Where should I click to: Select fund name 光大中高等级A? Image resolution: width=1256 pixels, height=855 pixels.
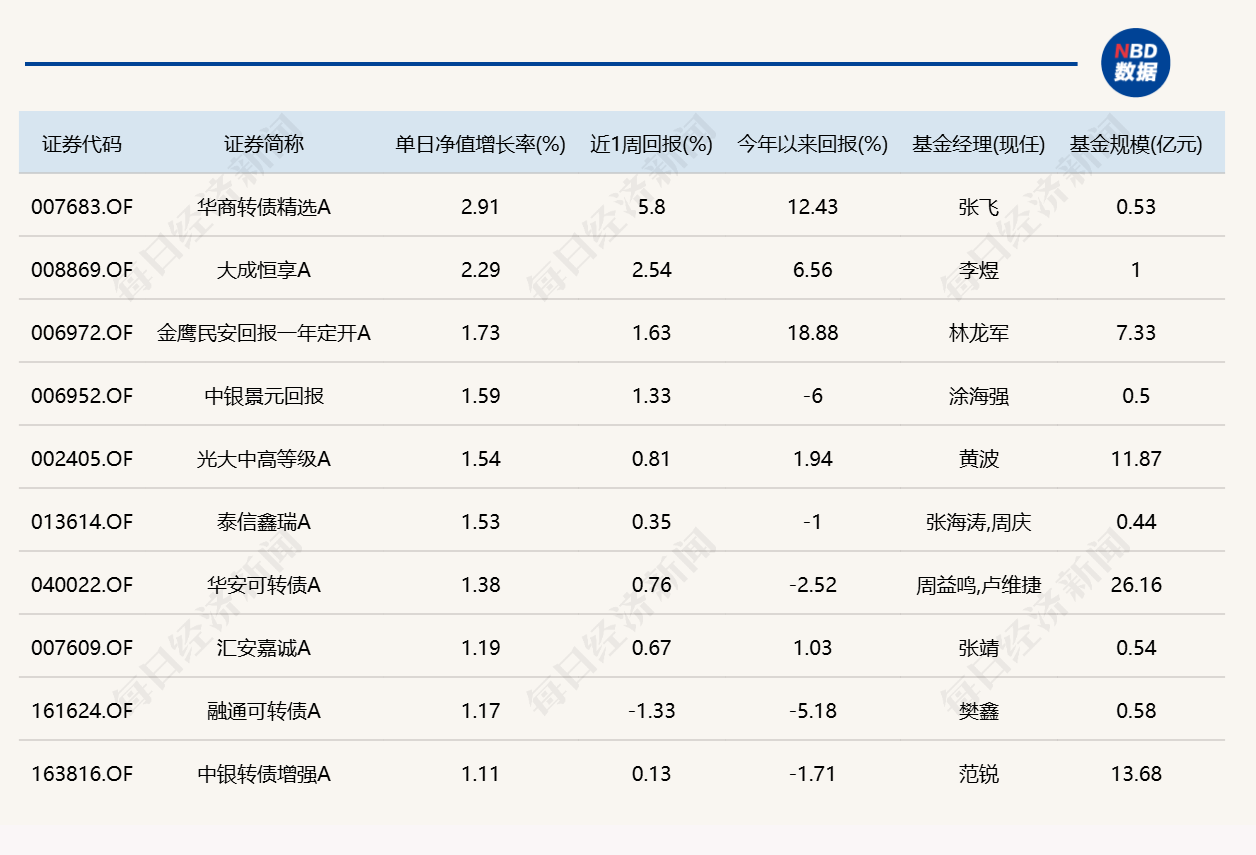coord(264,459)
